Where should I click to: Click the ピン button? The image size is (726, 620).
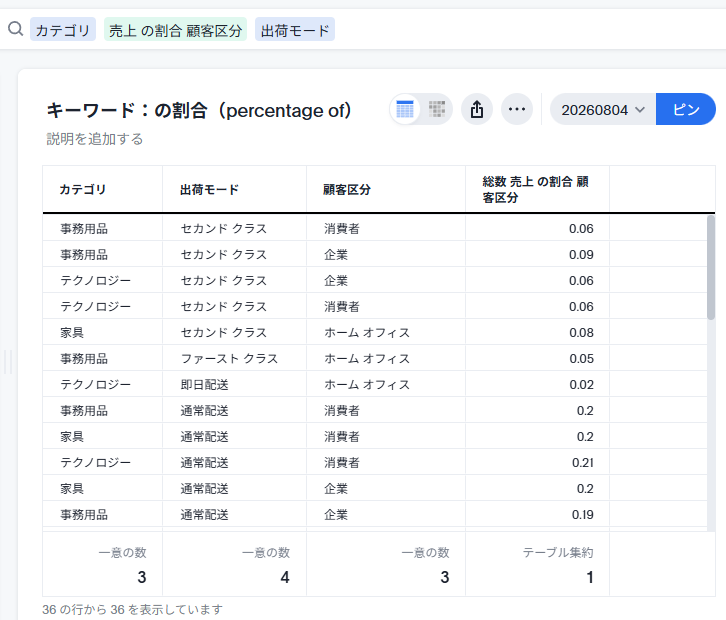coord(686,110)
